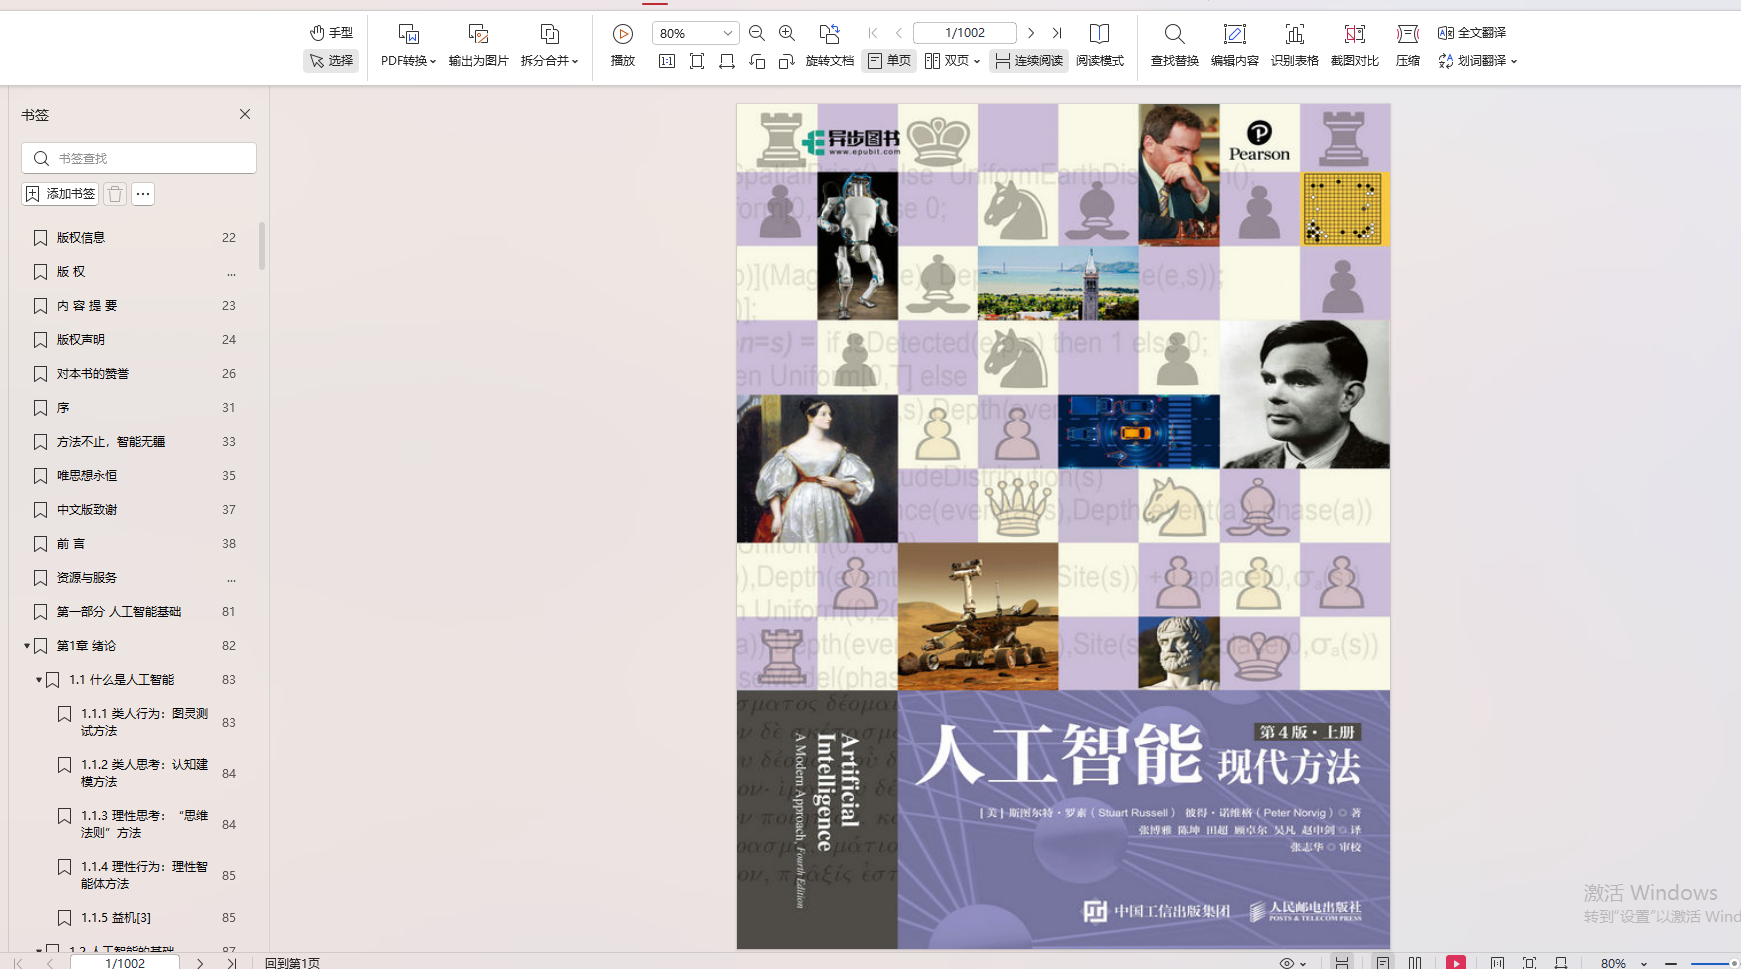Click the zoom in magnifier icon
Image resolution: width=1741 pixels, height=969 pixels.
787,33
